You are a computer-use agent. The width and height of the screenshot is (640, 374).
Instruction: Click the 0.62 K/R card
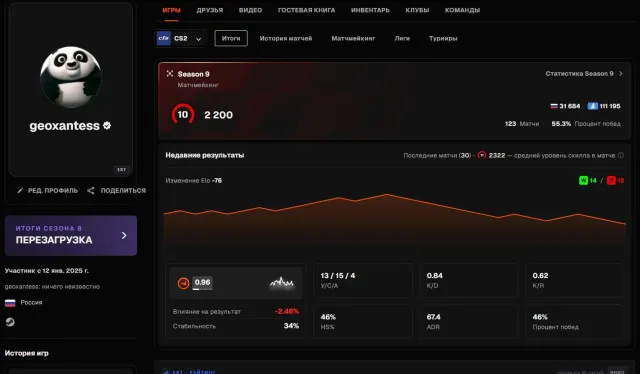click(574, 280)
